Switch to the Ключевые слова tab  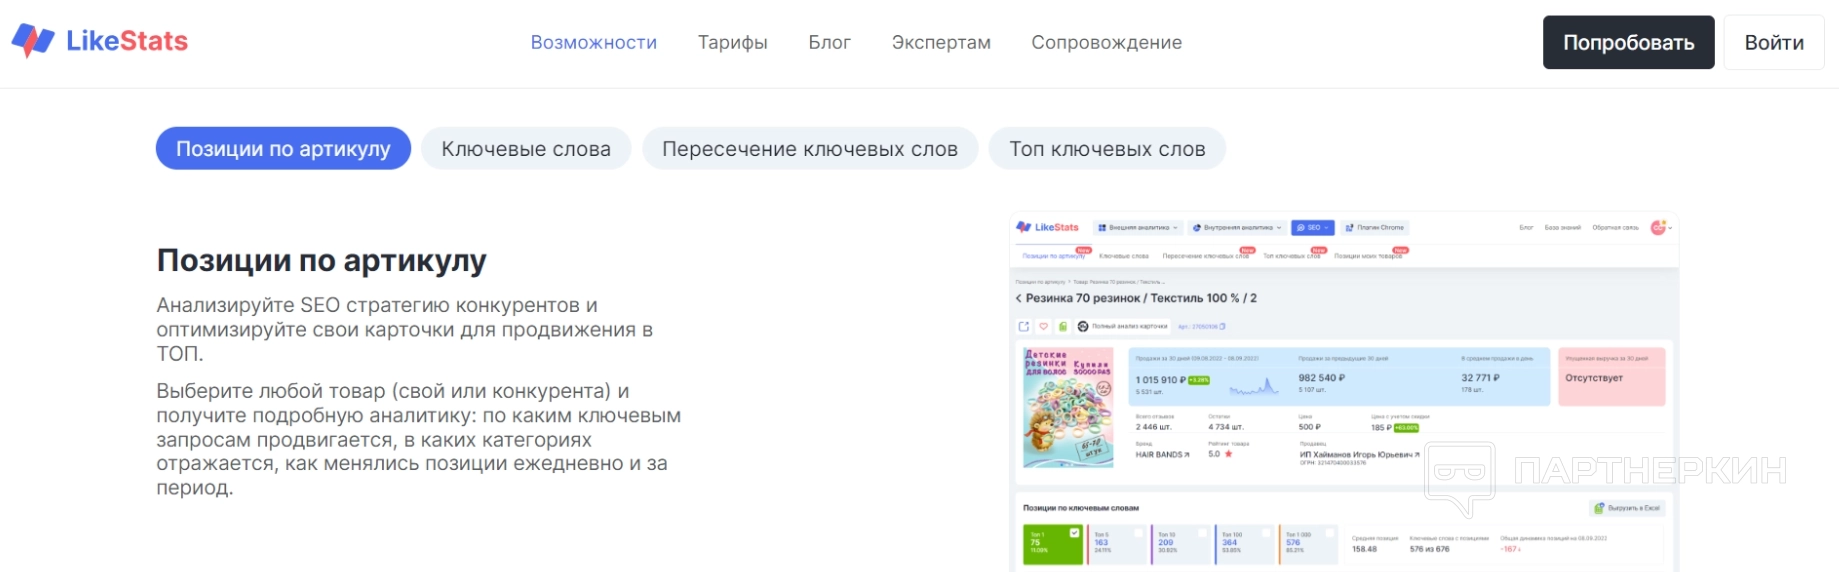click(x=526, y=149)
